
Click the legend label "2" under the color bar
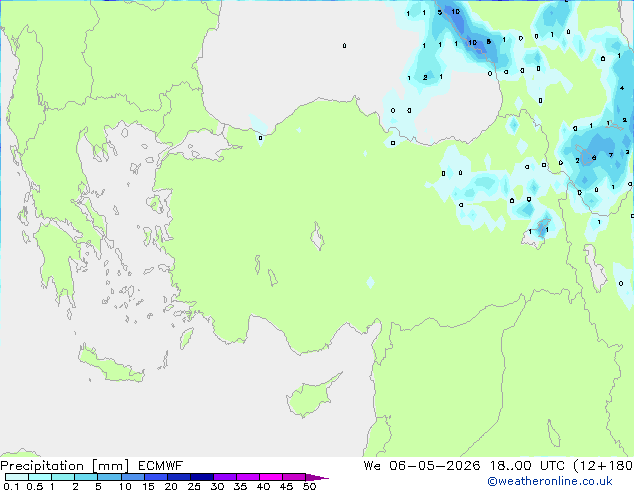pos(75,486)
